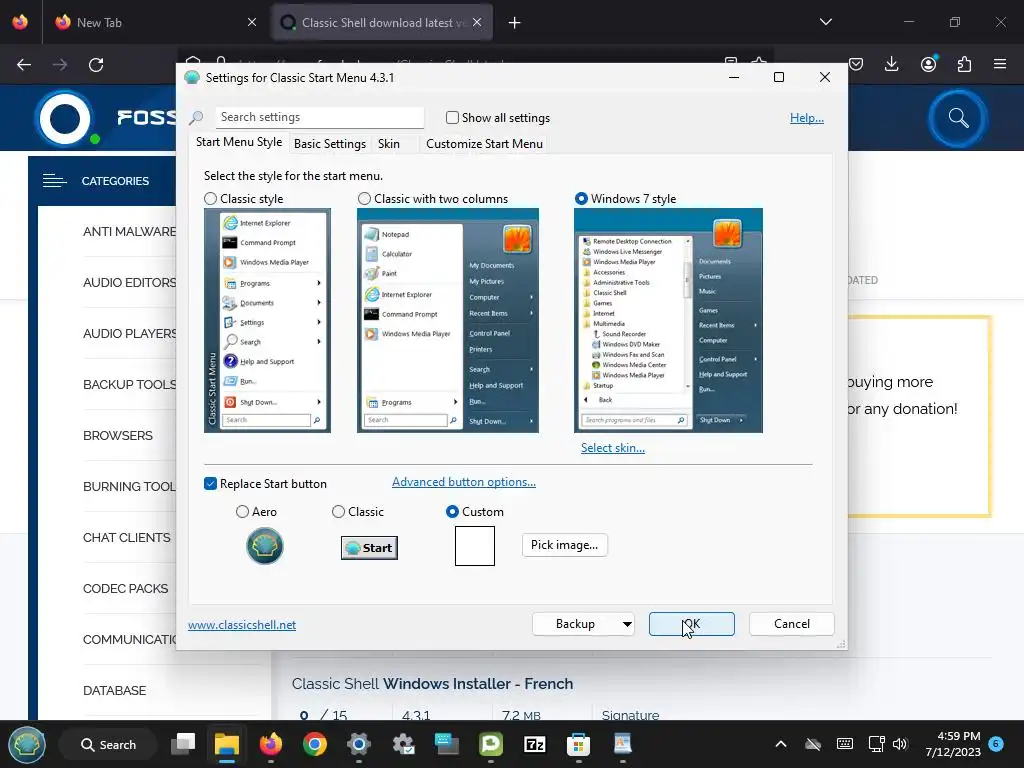Switch to the Start Menu Style tab
Image resolution: width=1024 pixels, height=768 pixels.
[239, 142]
